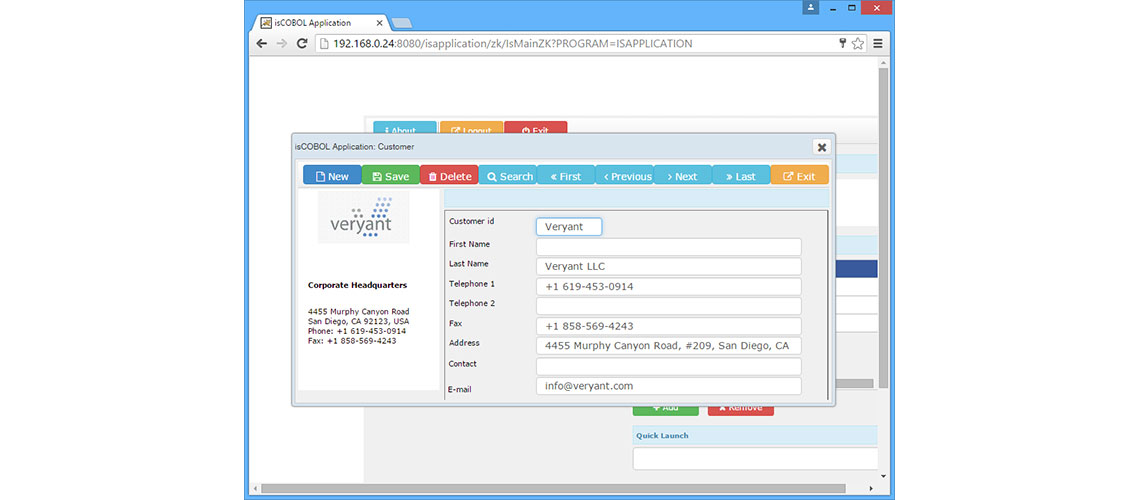The image size is (1140, 500).
Task: Click the Fax number field
Action: 669,326
